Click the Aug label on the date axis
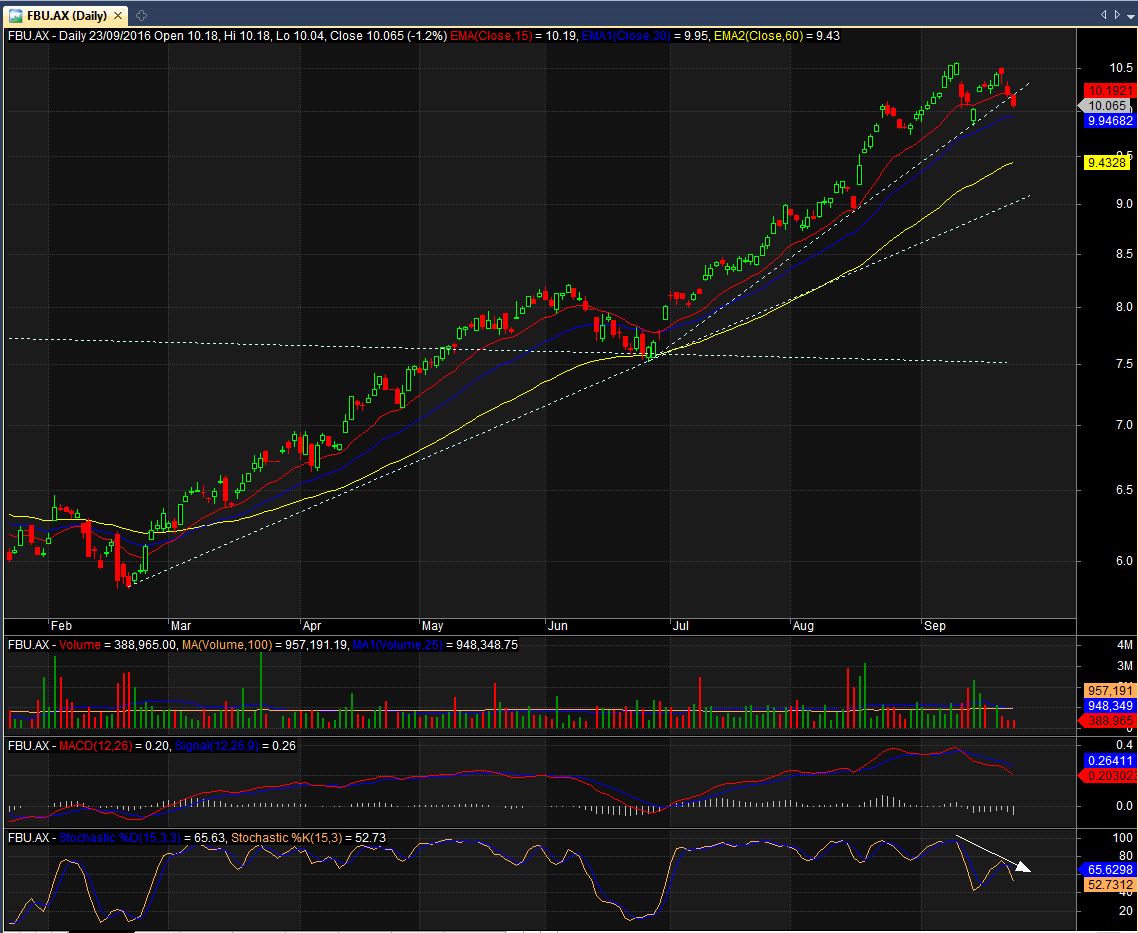1138x933 pixels. (x=803, y=626)
